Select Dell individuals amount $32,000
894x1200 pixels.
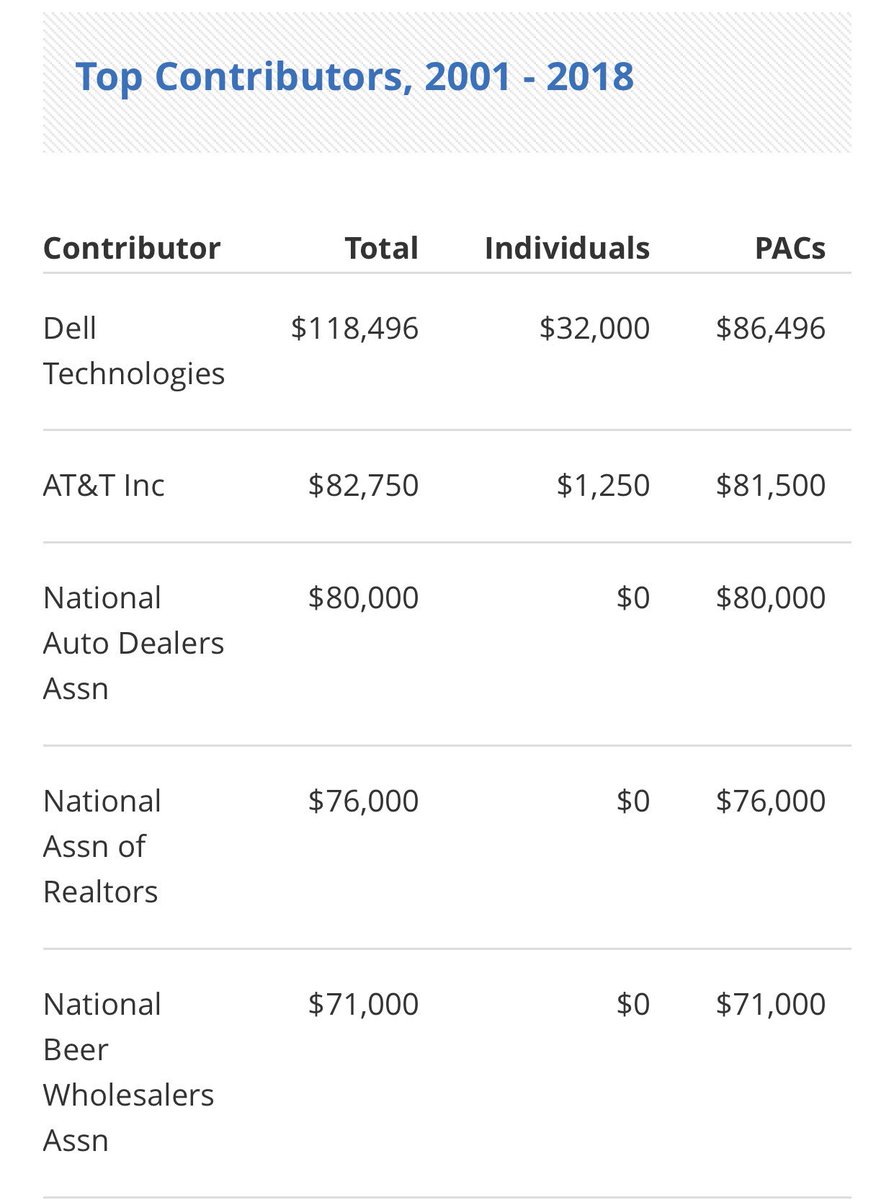click(595, 328)
